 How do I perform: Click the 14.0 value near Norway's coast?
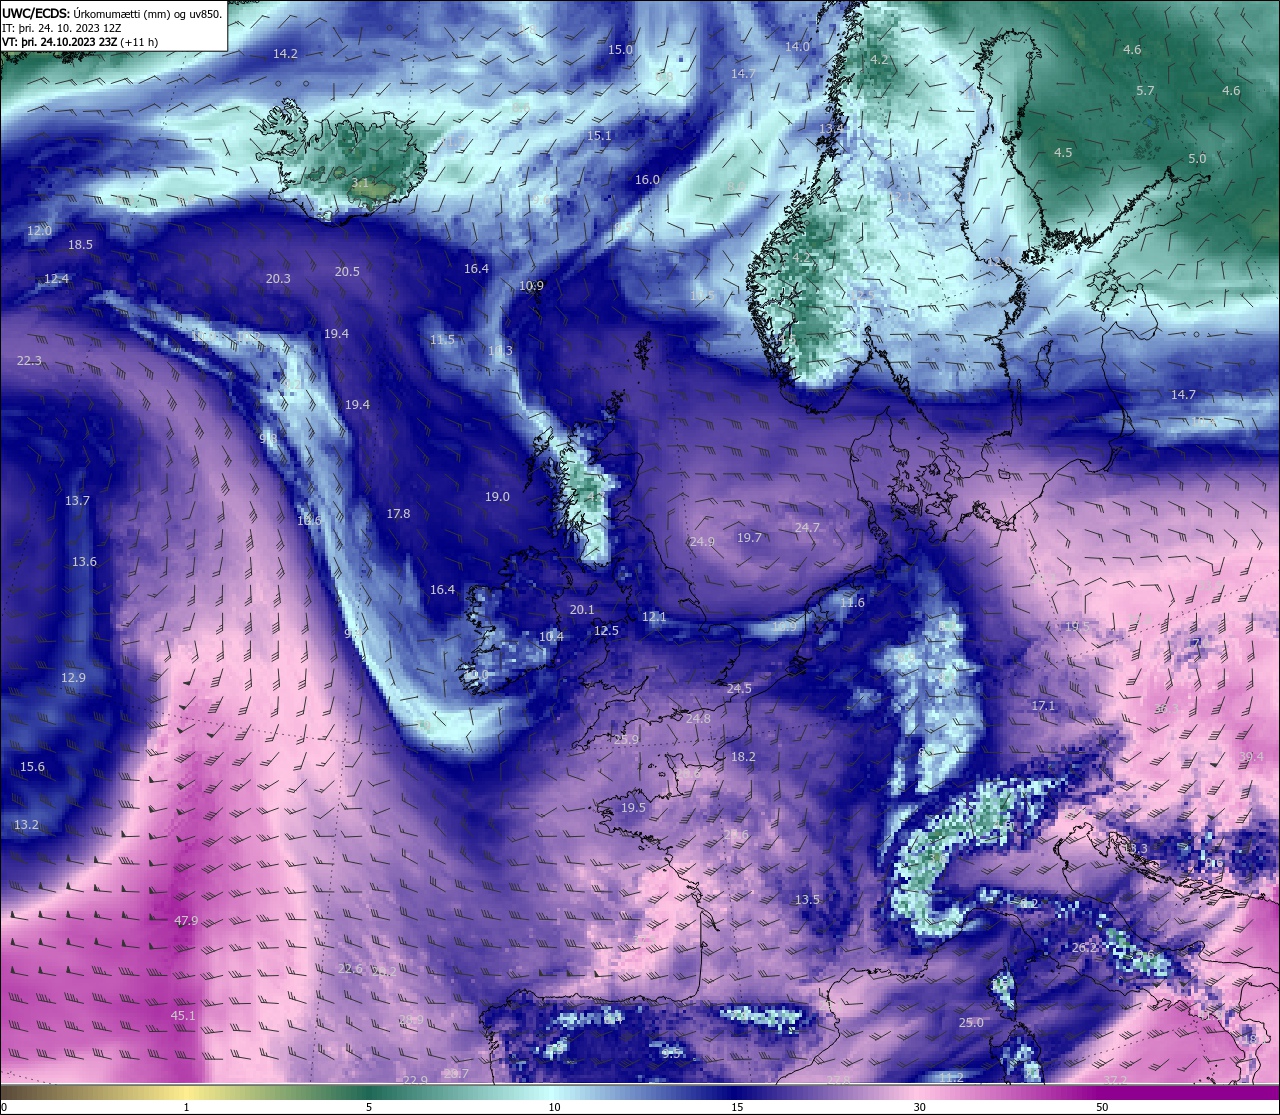tap(797, 47)
